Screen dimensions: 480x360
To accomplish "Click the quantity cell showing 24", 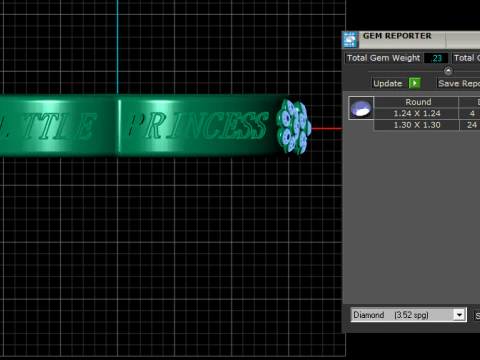I will 471,125.
